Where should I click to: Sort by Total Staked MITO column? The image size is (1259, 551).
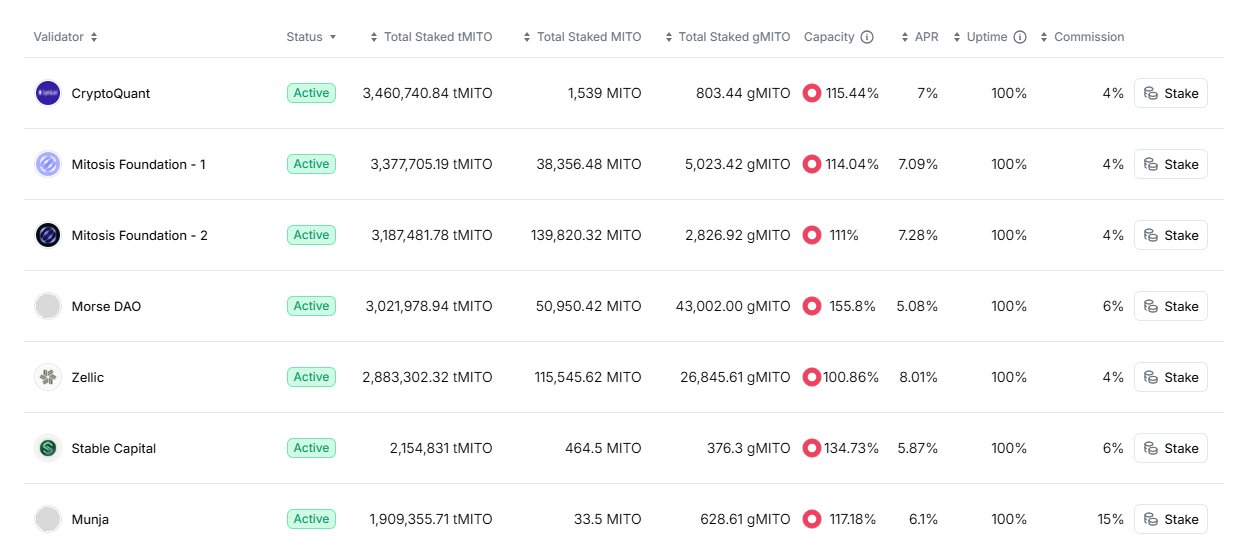pos(582,37)
